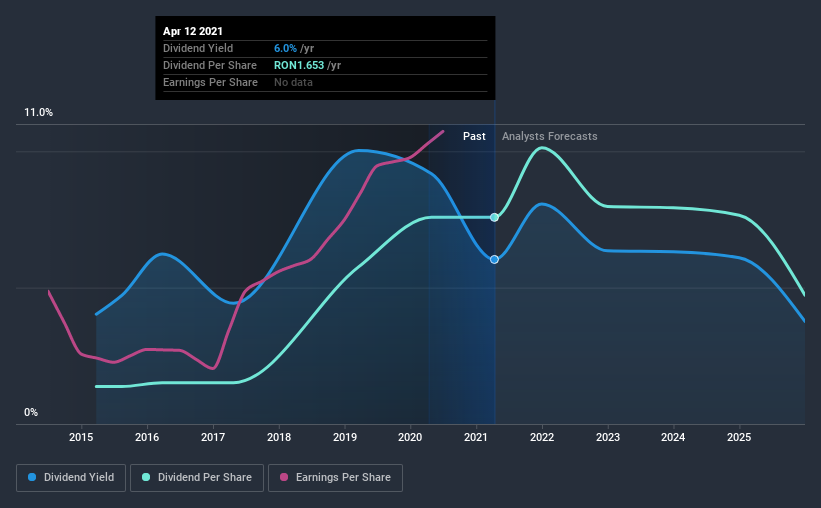Toggle the Dividend Per Share legend button
This screenshot has height=508, width=821.
tap(197, 478)
